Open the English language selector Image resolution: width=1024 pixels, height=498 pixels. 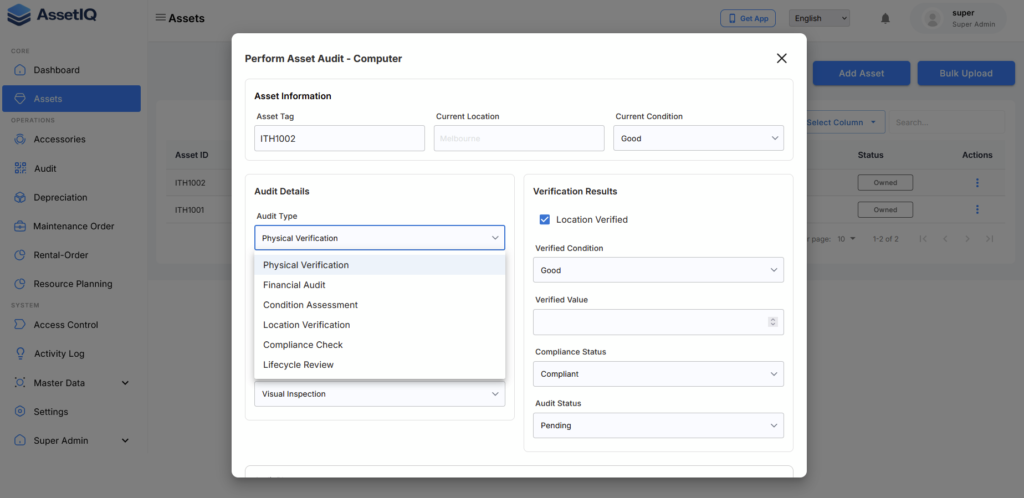[820, 18]
